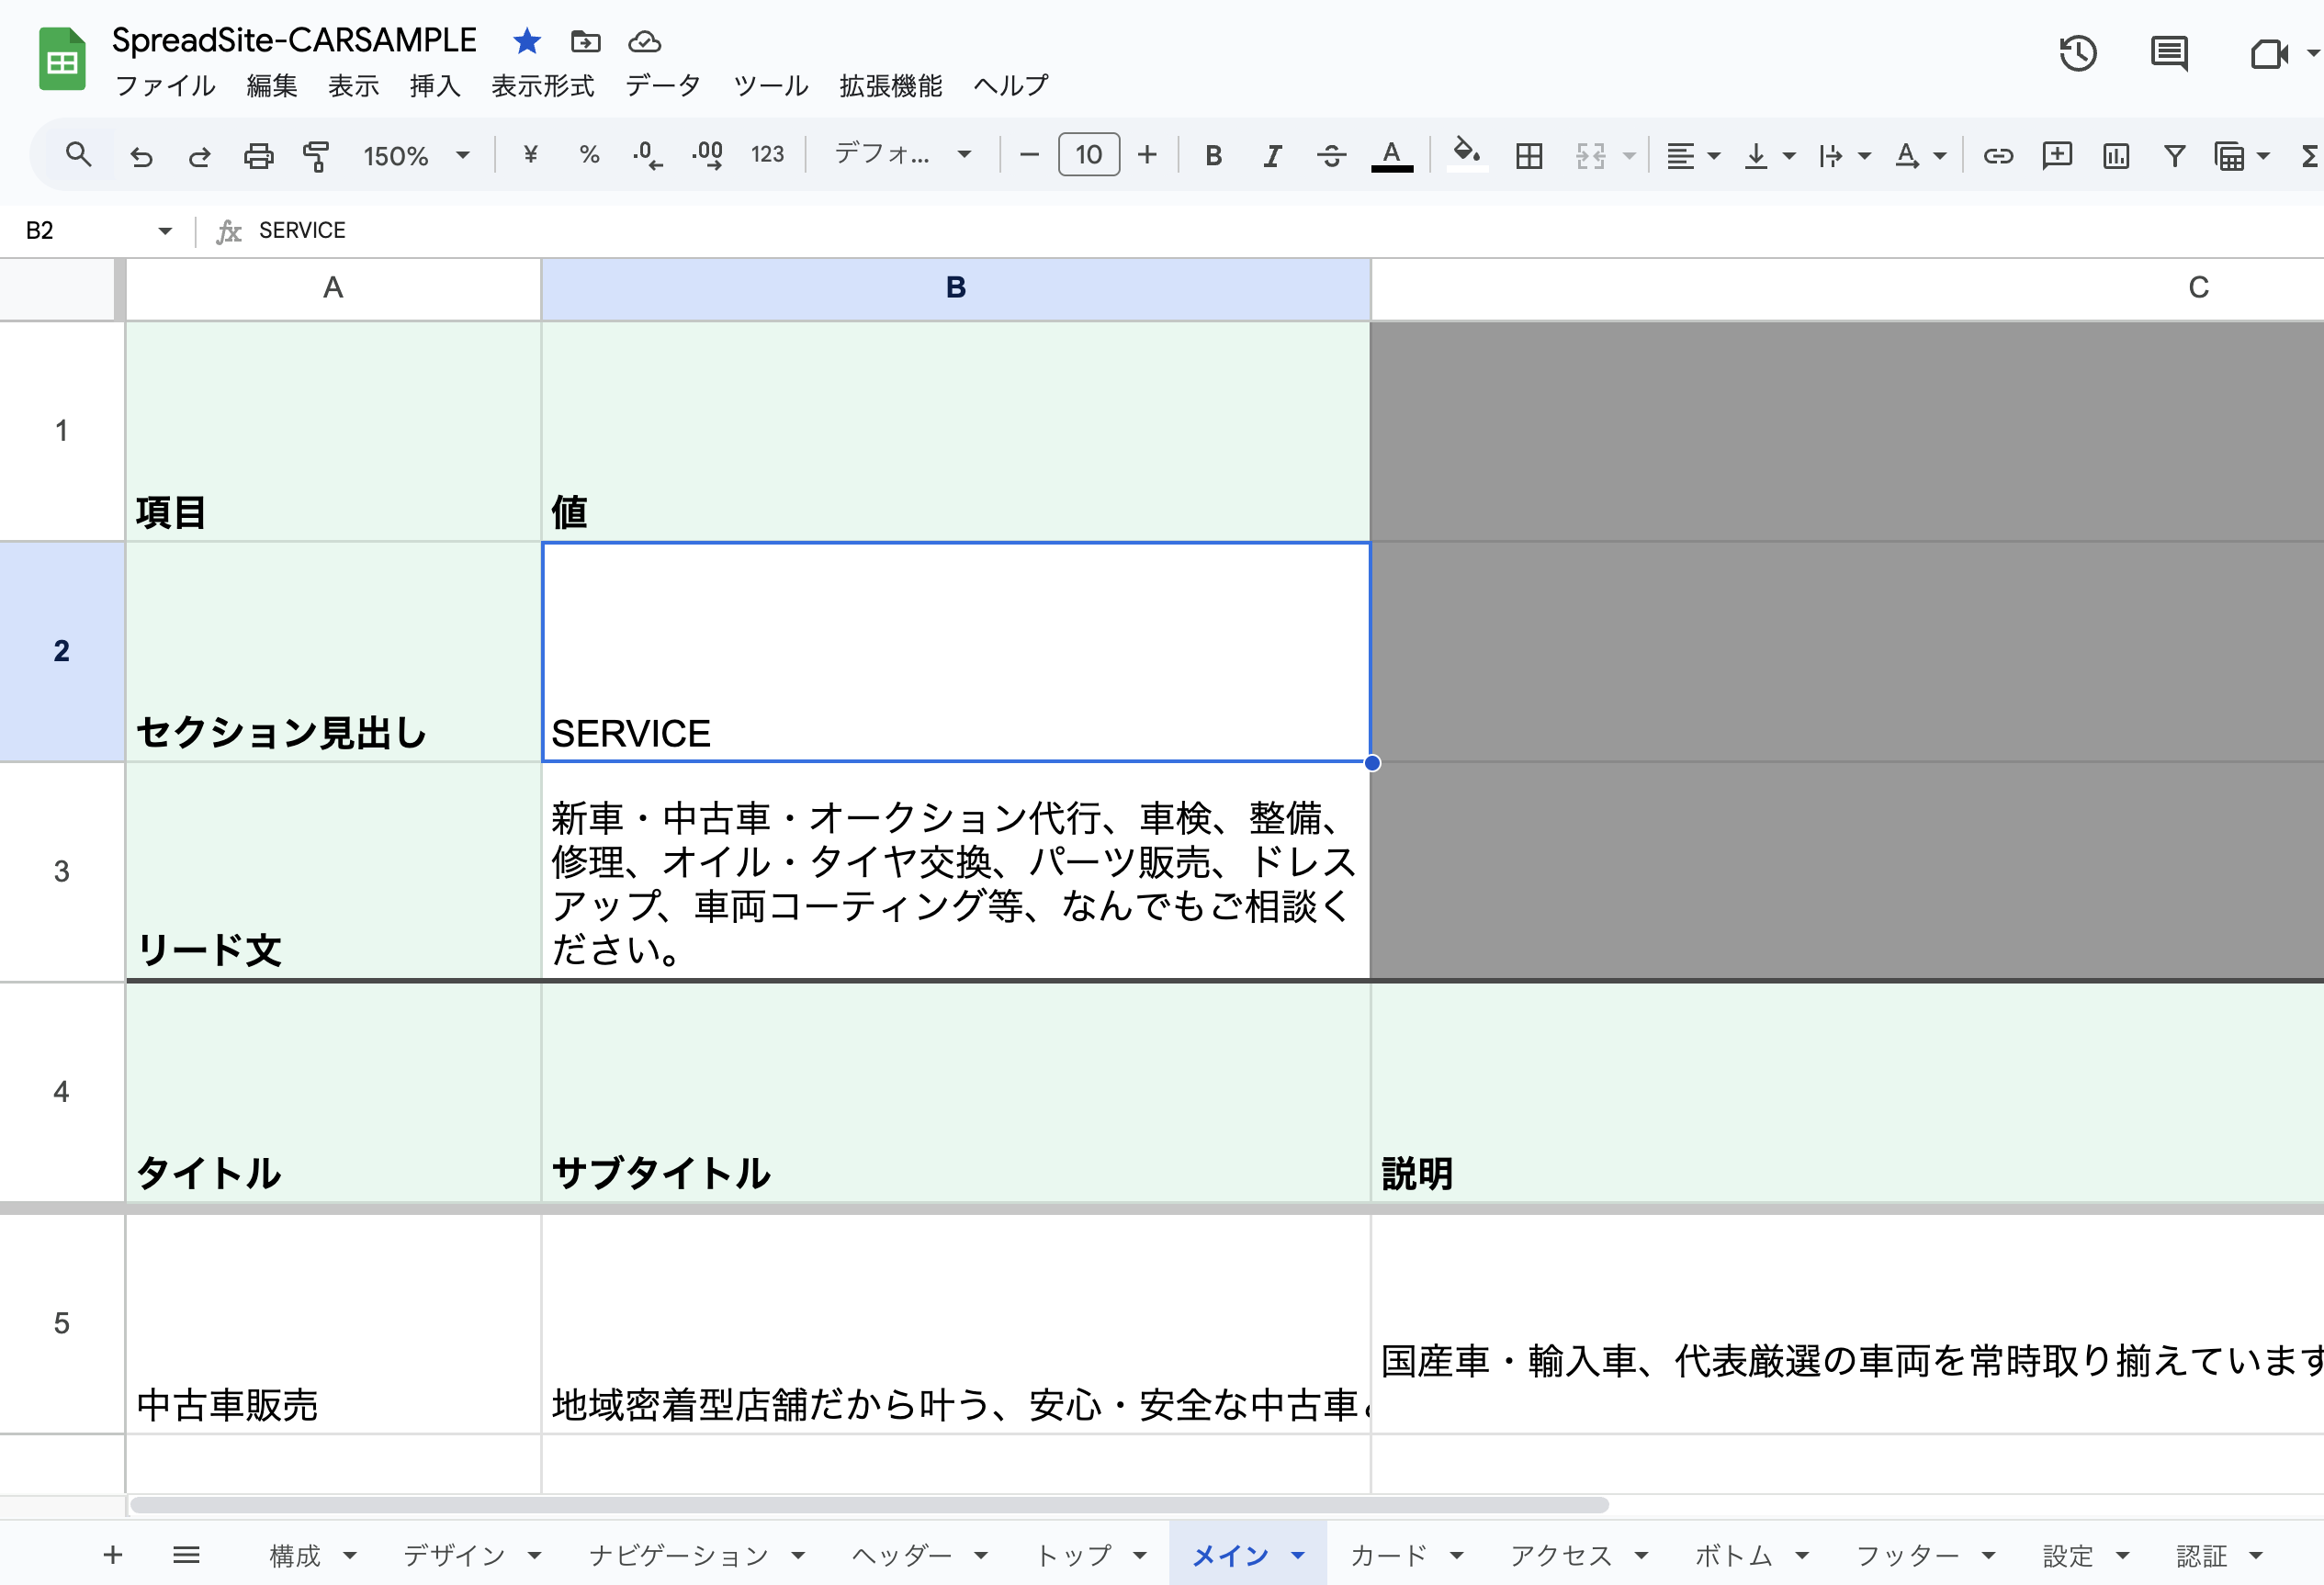Open version history clock icon
The height and width of the screenshot is (1585, 2324).
(2077, 53)
